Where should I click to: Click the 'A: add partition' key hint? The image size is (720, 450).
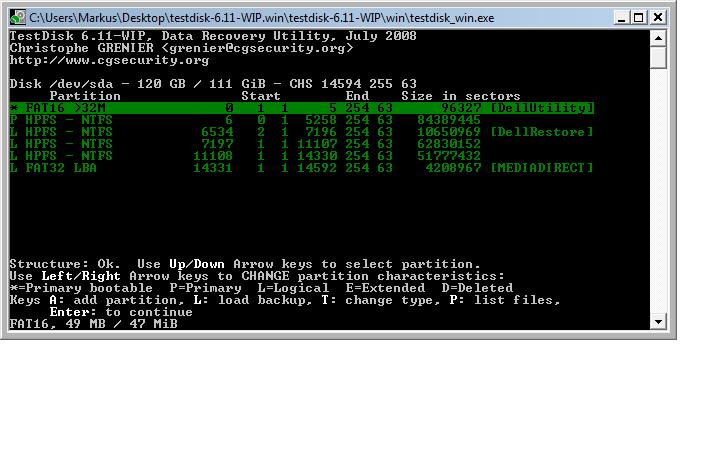(113, 300)
